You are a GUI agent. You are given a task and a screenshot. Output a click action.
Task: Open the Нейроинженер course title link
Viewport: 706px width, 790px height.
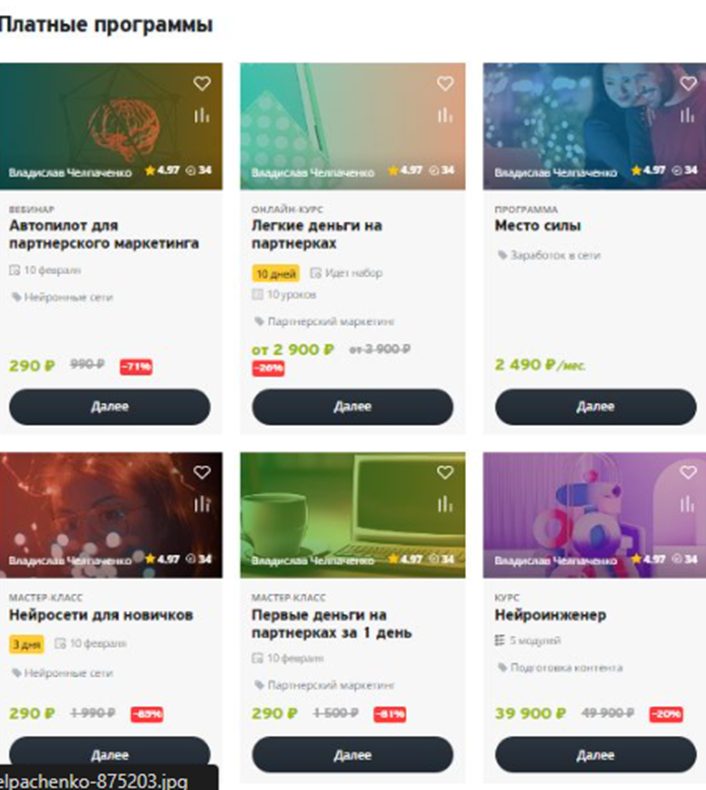(x=550, y=615)
